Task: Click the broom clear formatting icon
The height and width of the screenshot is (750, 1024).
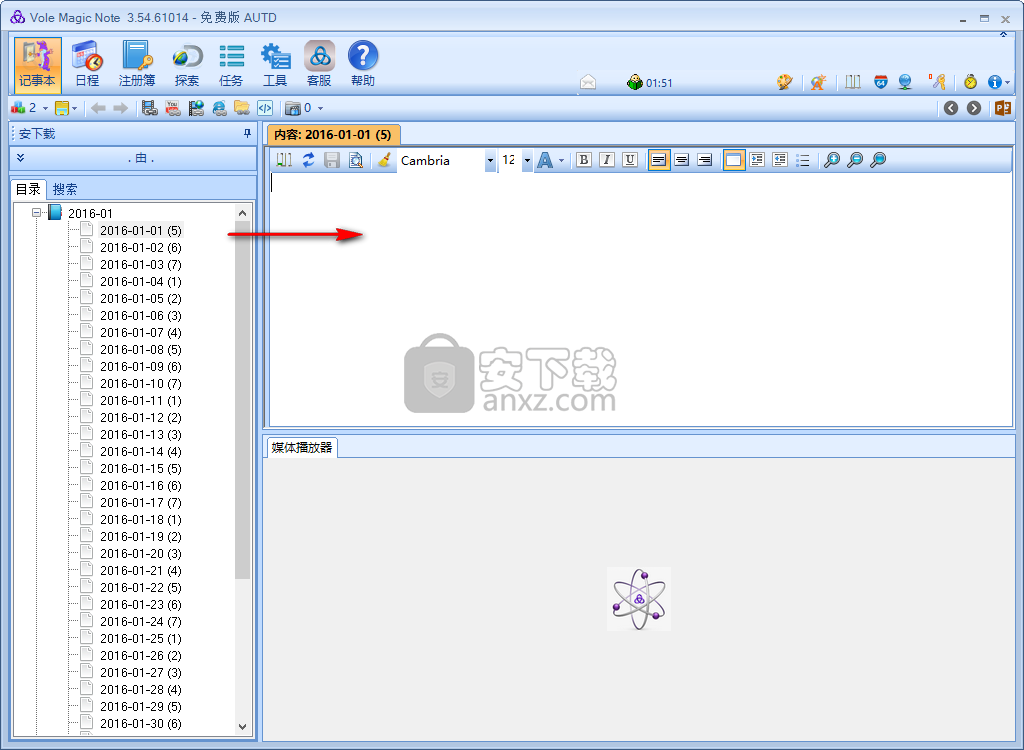Action: tap(385, 160)
